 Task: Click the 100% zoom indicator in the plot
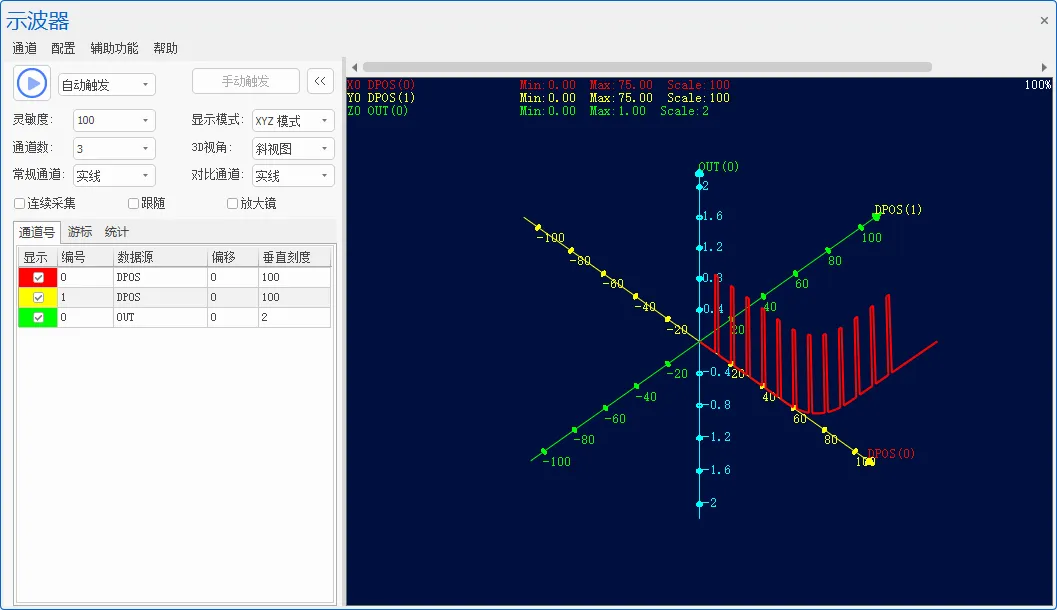[x=1038, y=85]
